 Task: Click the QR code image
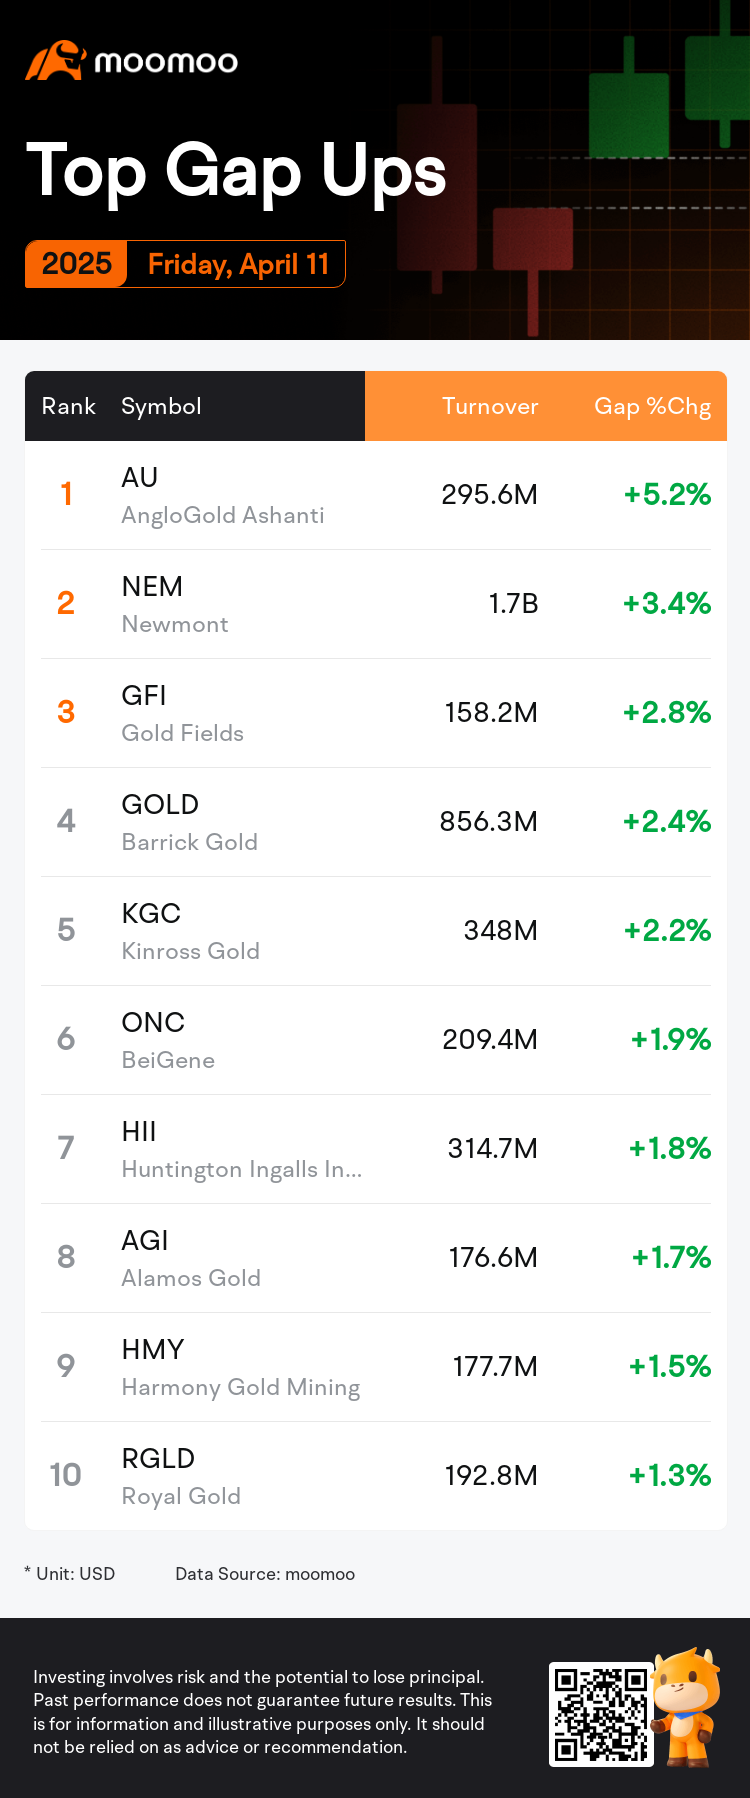click(601, 1715)
